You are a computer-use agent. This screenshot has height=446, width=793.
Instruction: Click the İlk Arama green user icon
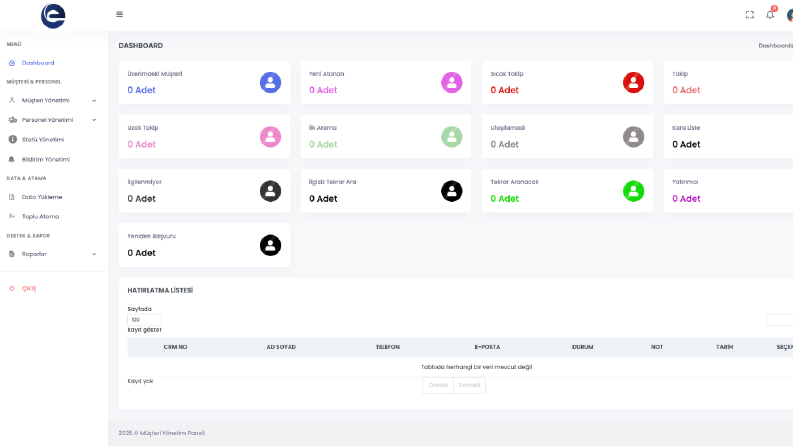452,137
